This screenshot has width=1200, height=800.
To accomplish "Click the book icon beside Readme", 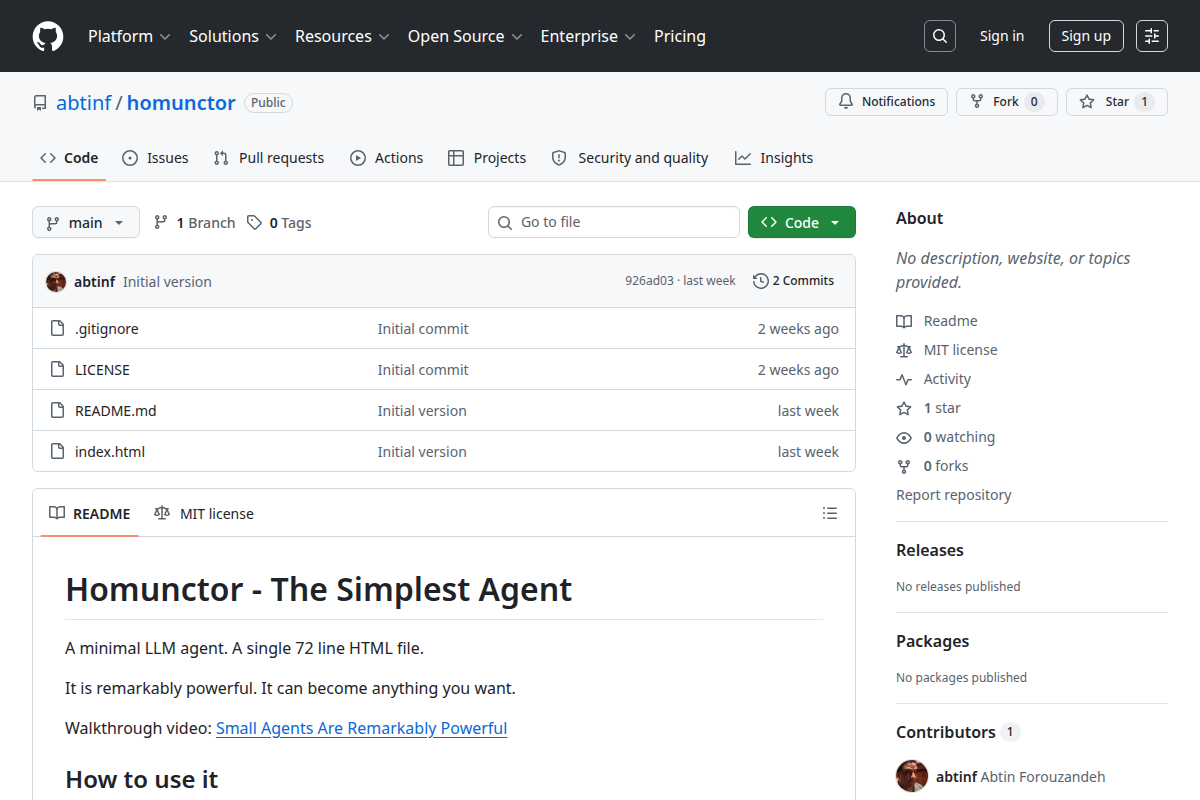I will [904, 321].
